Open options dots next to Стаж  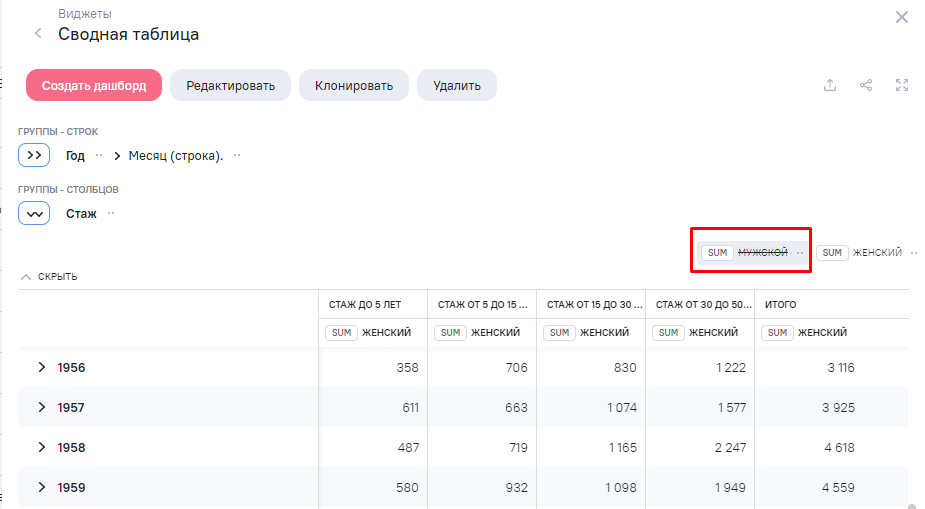click(111, 213)
